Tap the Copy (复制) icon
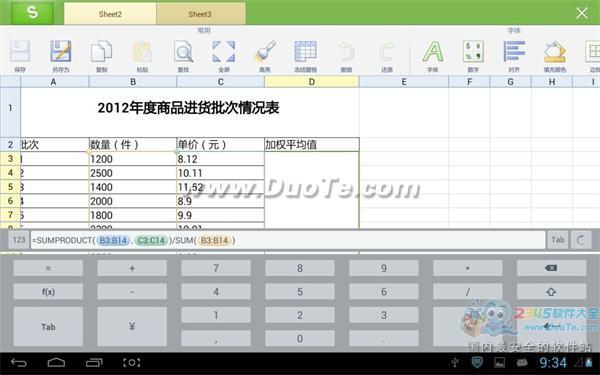The height and width of the screenshot is (375, 600). [x=101, y=55]
